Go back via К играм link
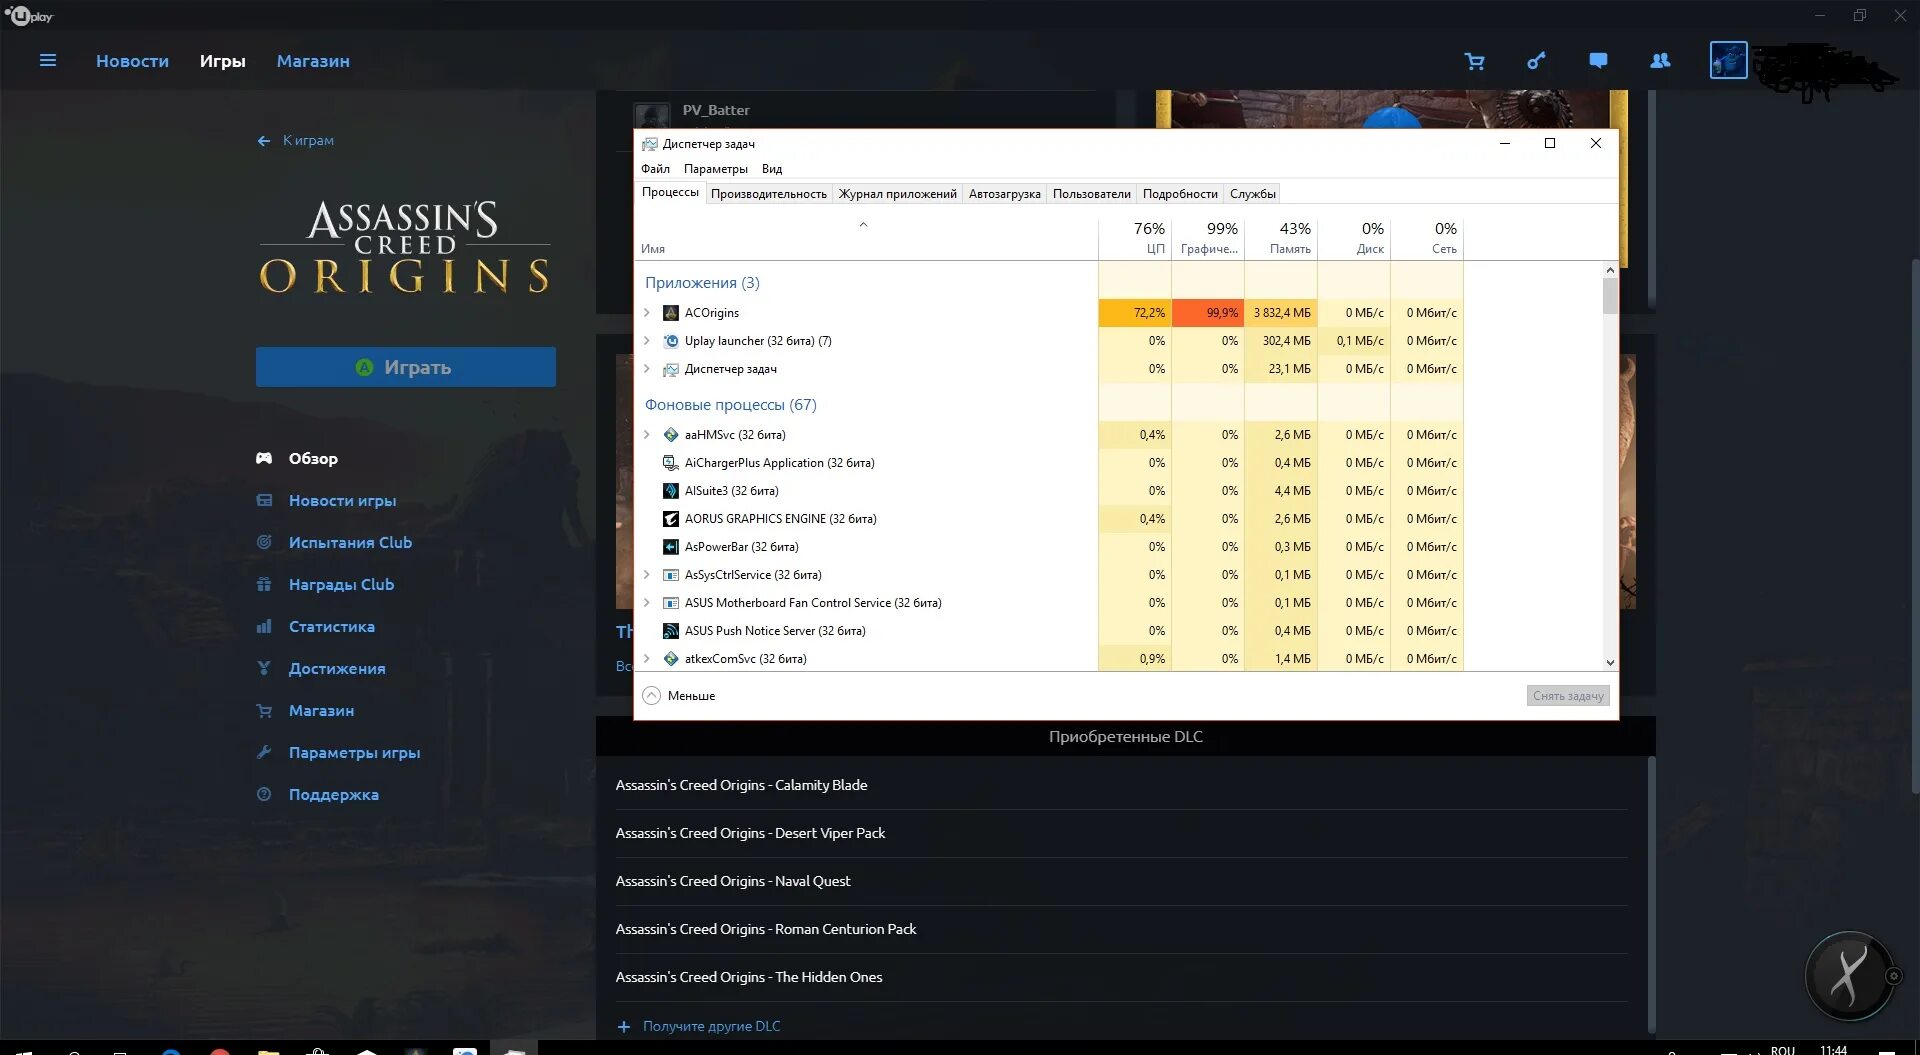 [296, 141]
